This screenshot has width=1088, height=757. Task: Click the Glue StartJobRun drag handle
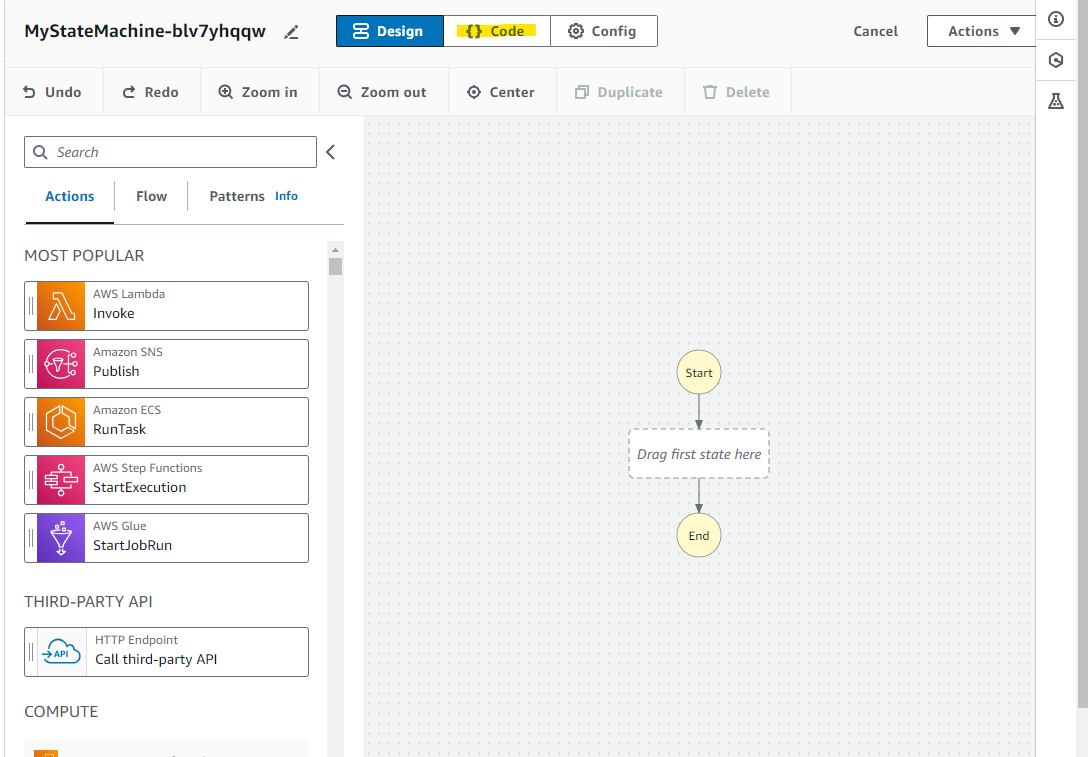point(31,538)
